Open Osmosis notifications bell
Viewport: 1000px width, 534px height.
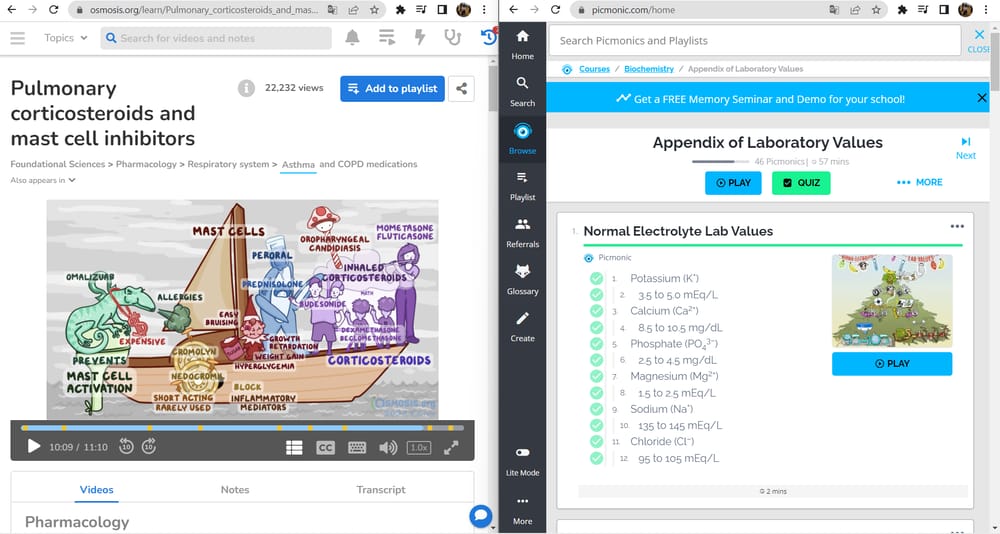point(352,38)
